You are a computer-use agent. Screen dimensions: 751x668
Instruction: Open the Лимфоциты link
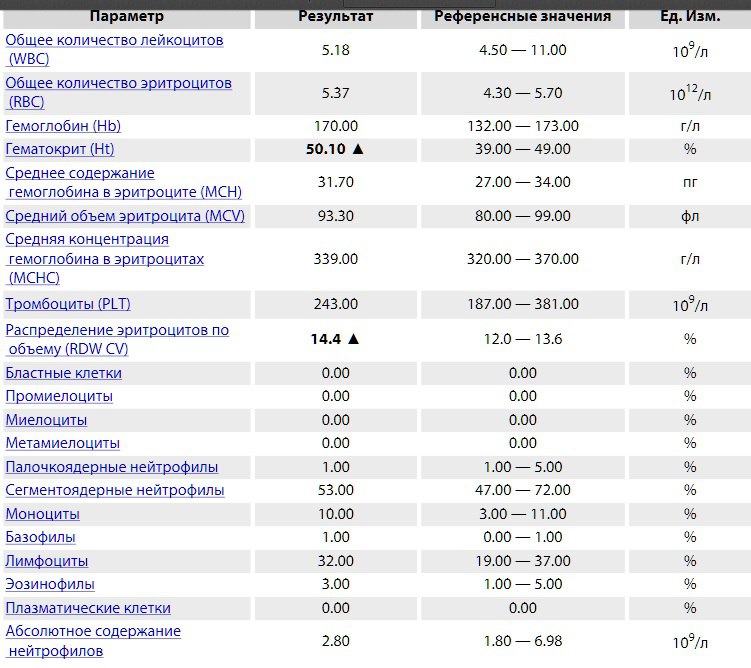(x=47, y=561)
